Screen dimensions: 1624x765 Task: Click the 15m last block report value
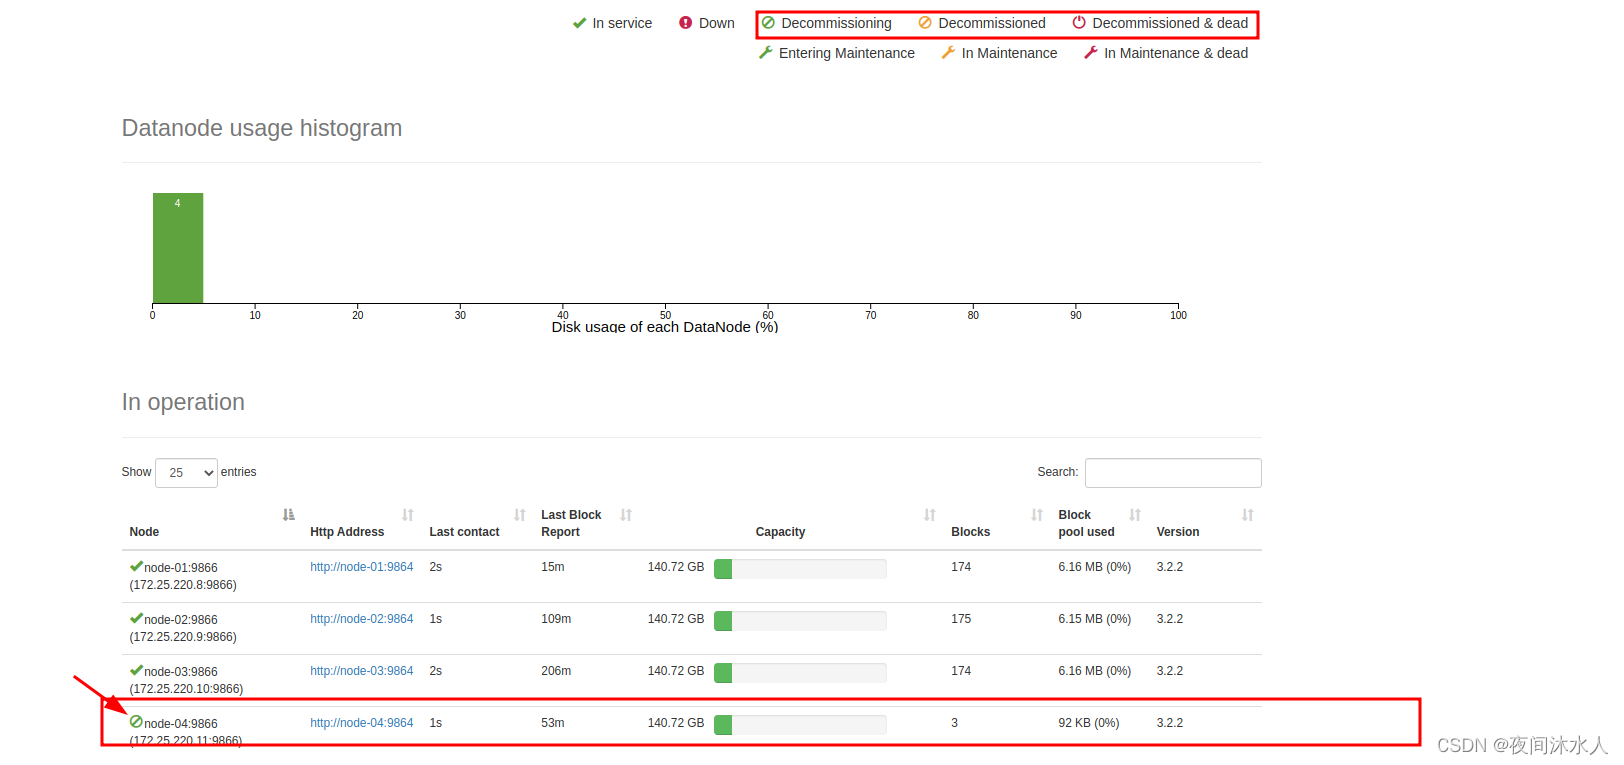coord(553,567)
